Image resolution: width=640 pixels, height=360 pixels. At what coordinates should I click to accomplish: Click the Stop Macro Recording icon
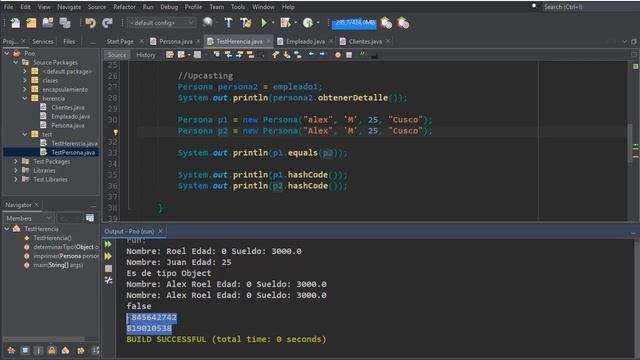349,55
